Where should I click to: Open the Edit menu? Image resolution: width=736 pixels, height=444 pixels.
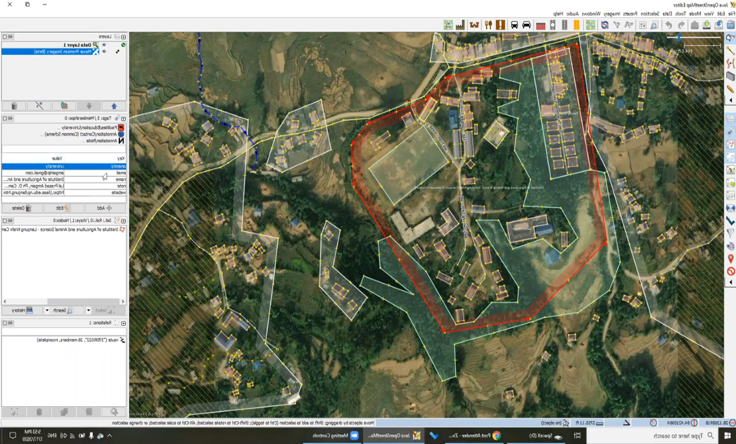[x=721, y=14]
